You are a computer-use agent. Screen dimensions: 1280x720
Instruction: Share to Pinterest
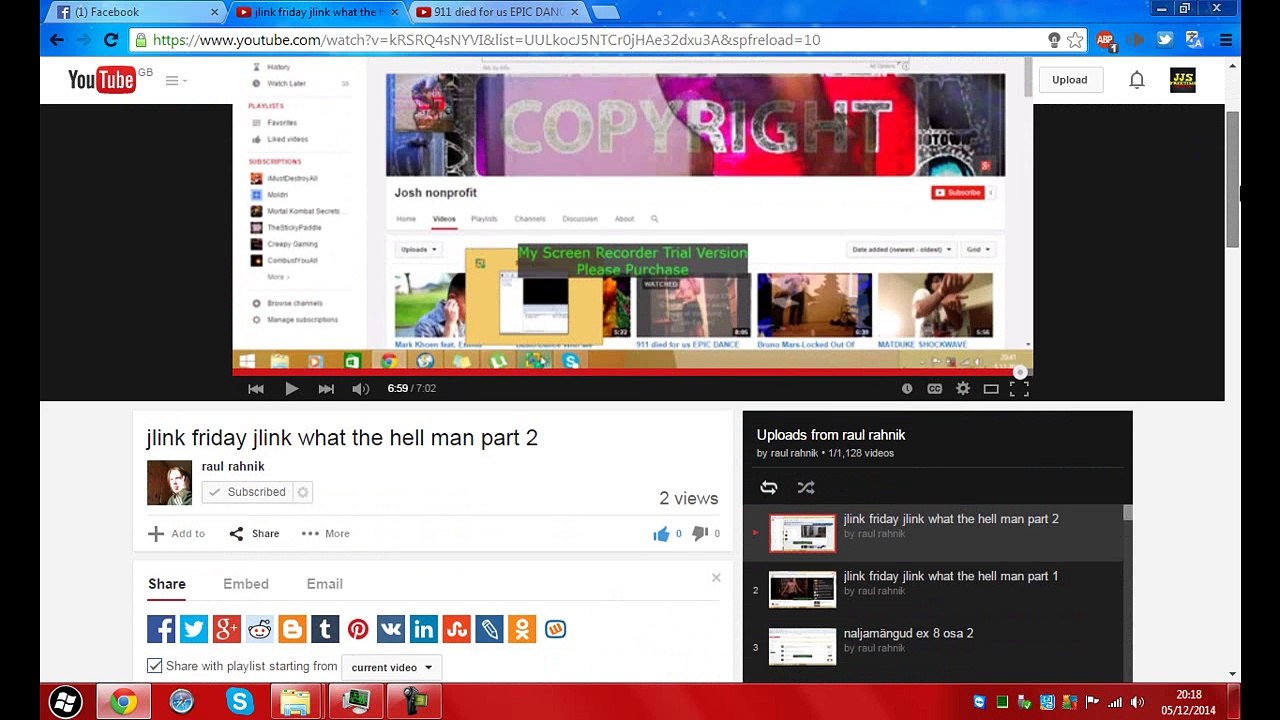(358, 629)
